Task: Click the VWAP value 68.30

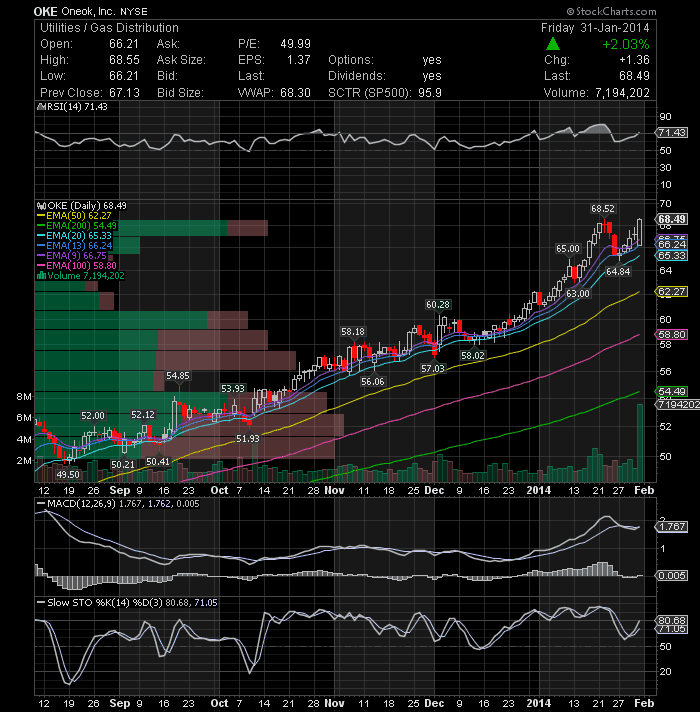Action: (x=296, y=93)
